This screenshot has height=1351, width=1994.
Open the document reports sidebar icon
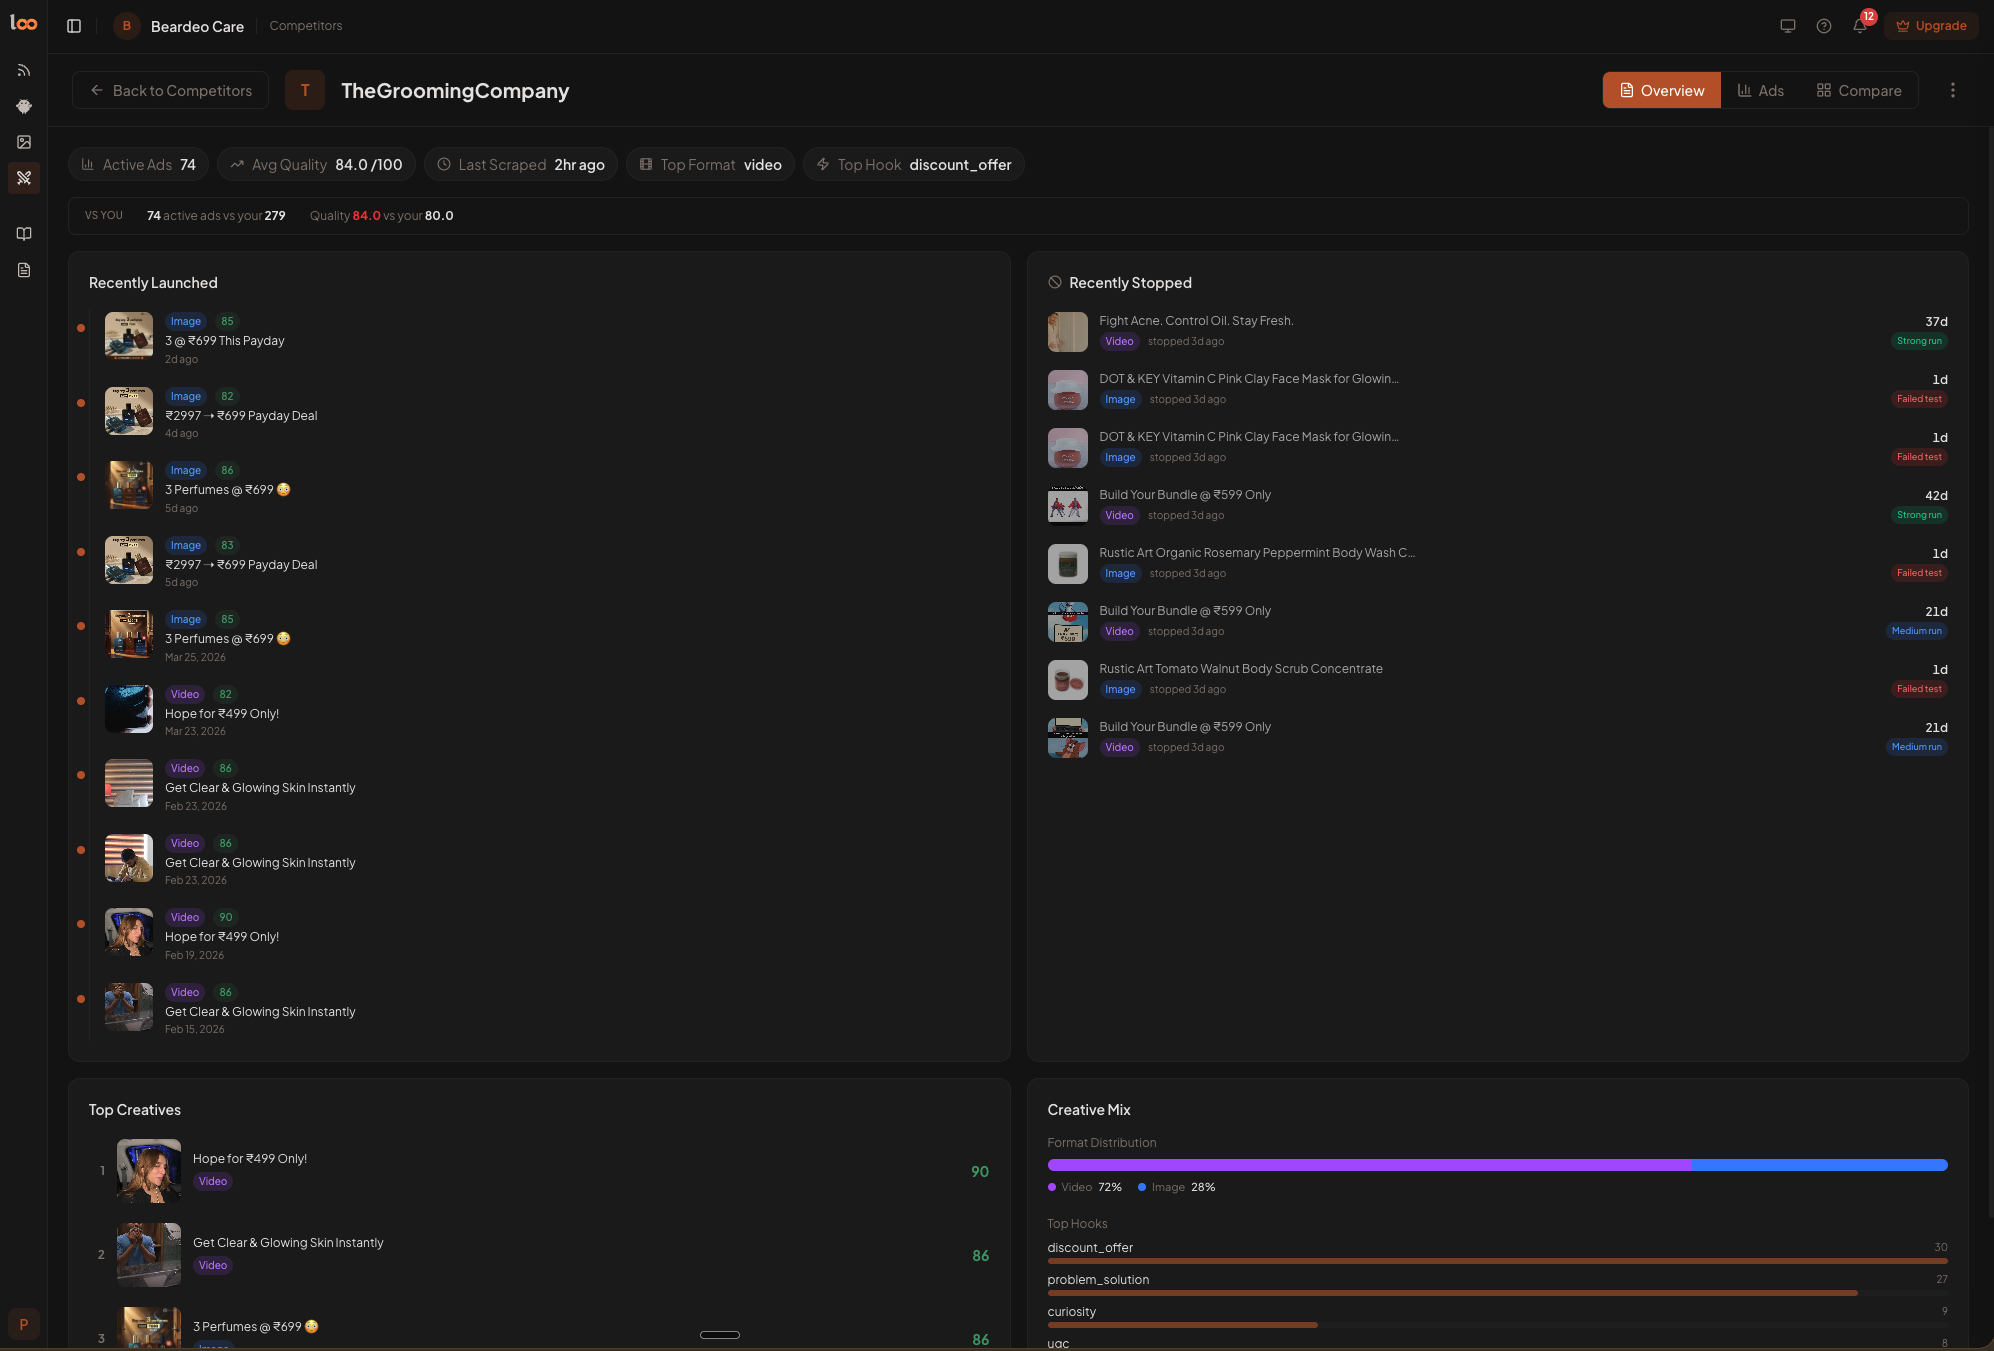coord(24,270)
